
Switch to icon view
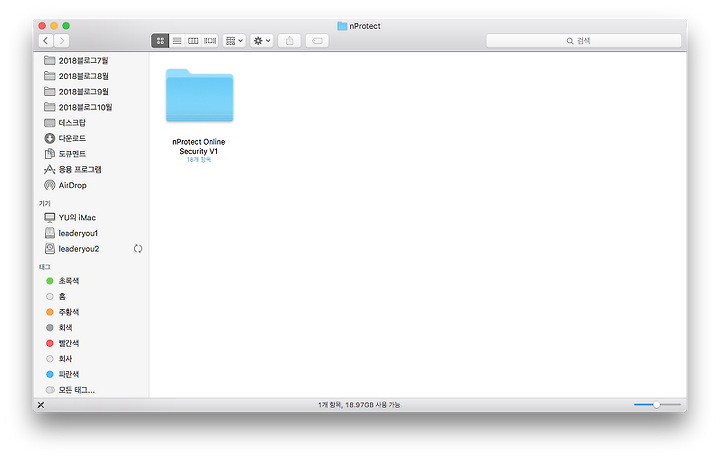[160, 41]
